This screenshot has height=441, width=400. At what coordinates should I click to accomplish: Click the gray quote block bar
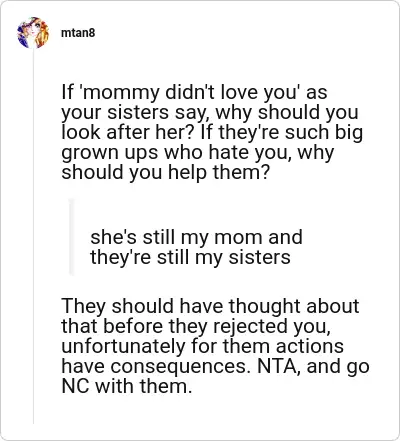(x=71, y=237)
